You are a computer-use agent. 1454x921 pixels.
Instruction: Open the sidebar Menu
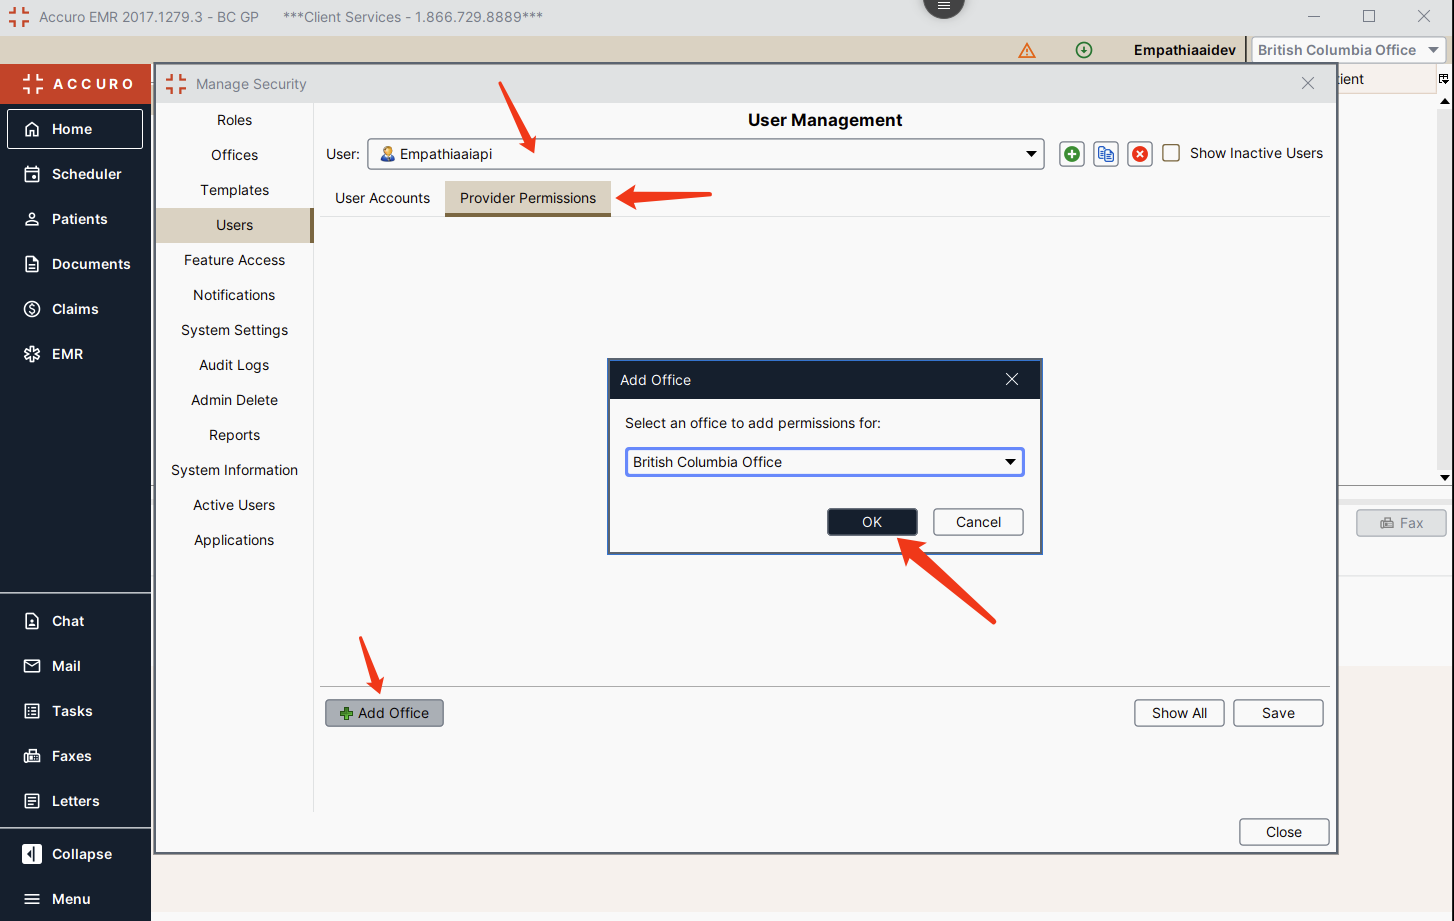(x=75, y=899)
